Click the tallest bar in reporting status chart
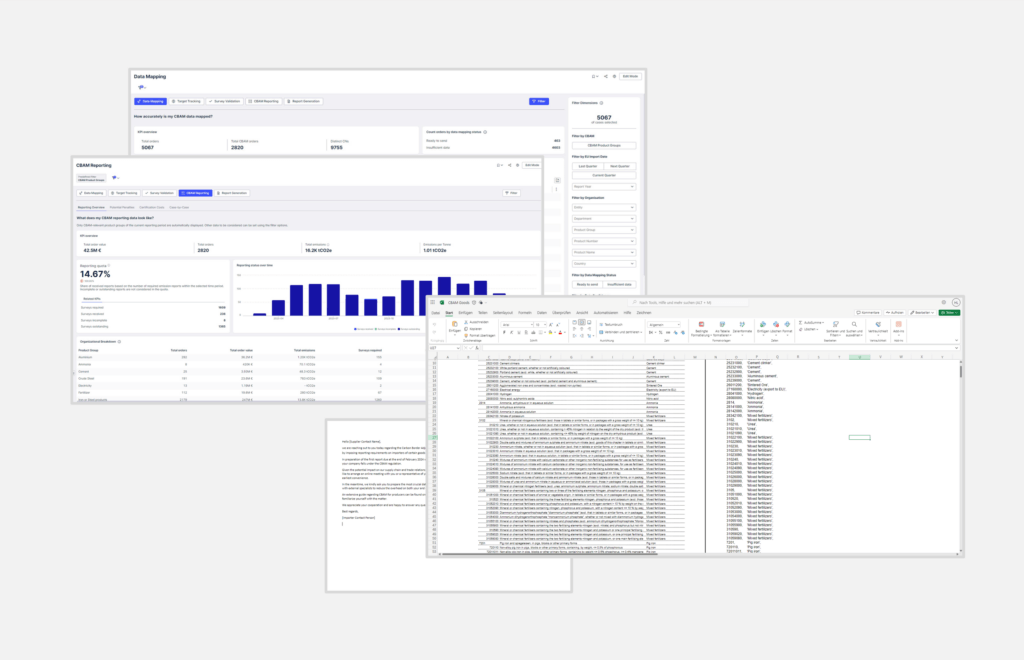This screenshot has width=1024, height=660. pyautogui.click(x=444, y=296)
